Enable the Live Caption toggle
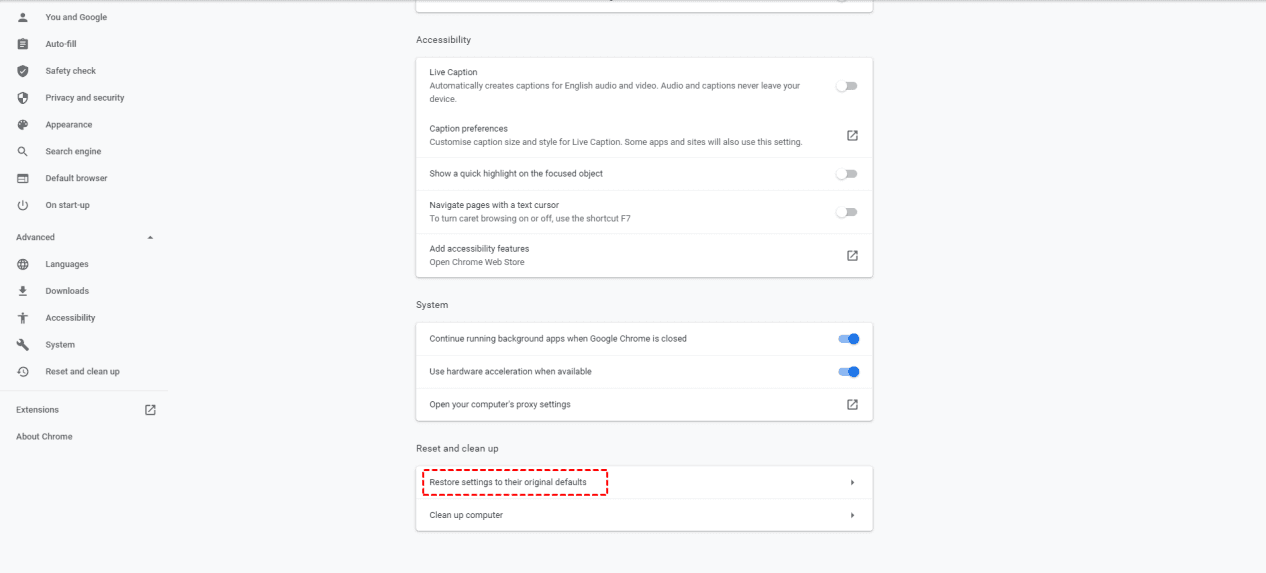This screenshot has width=1266, height=573. [x=847, y=86]
